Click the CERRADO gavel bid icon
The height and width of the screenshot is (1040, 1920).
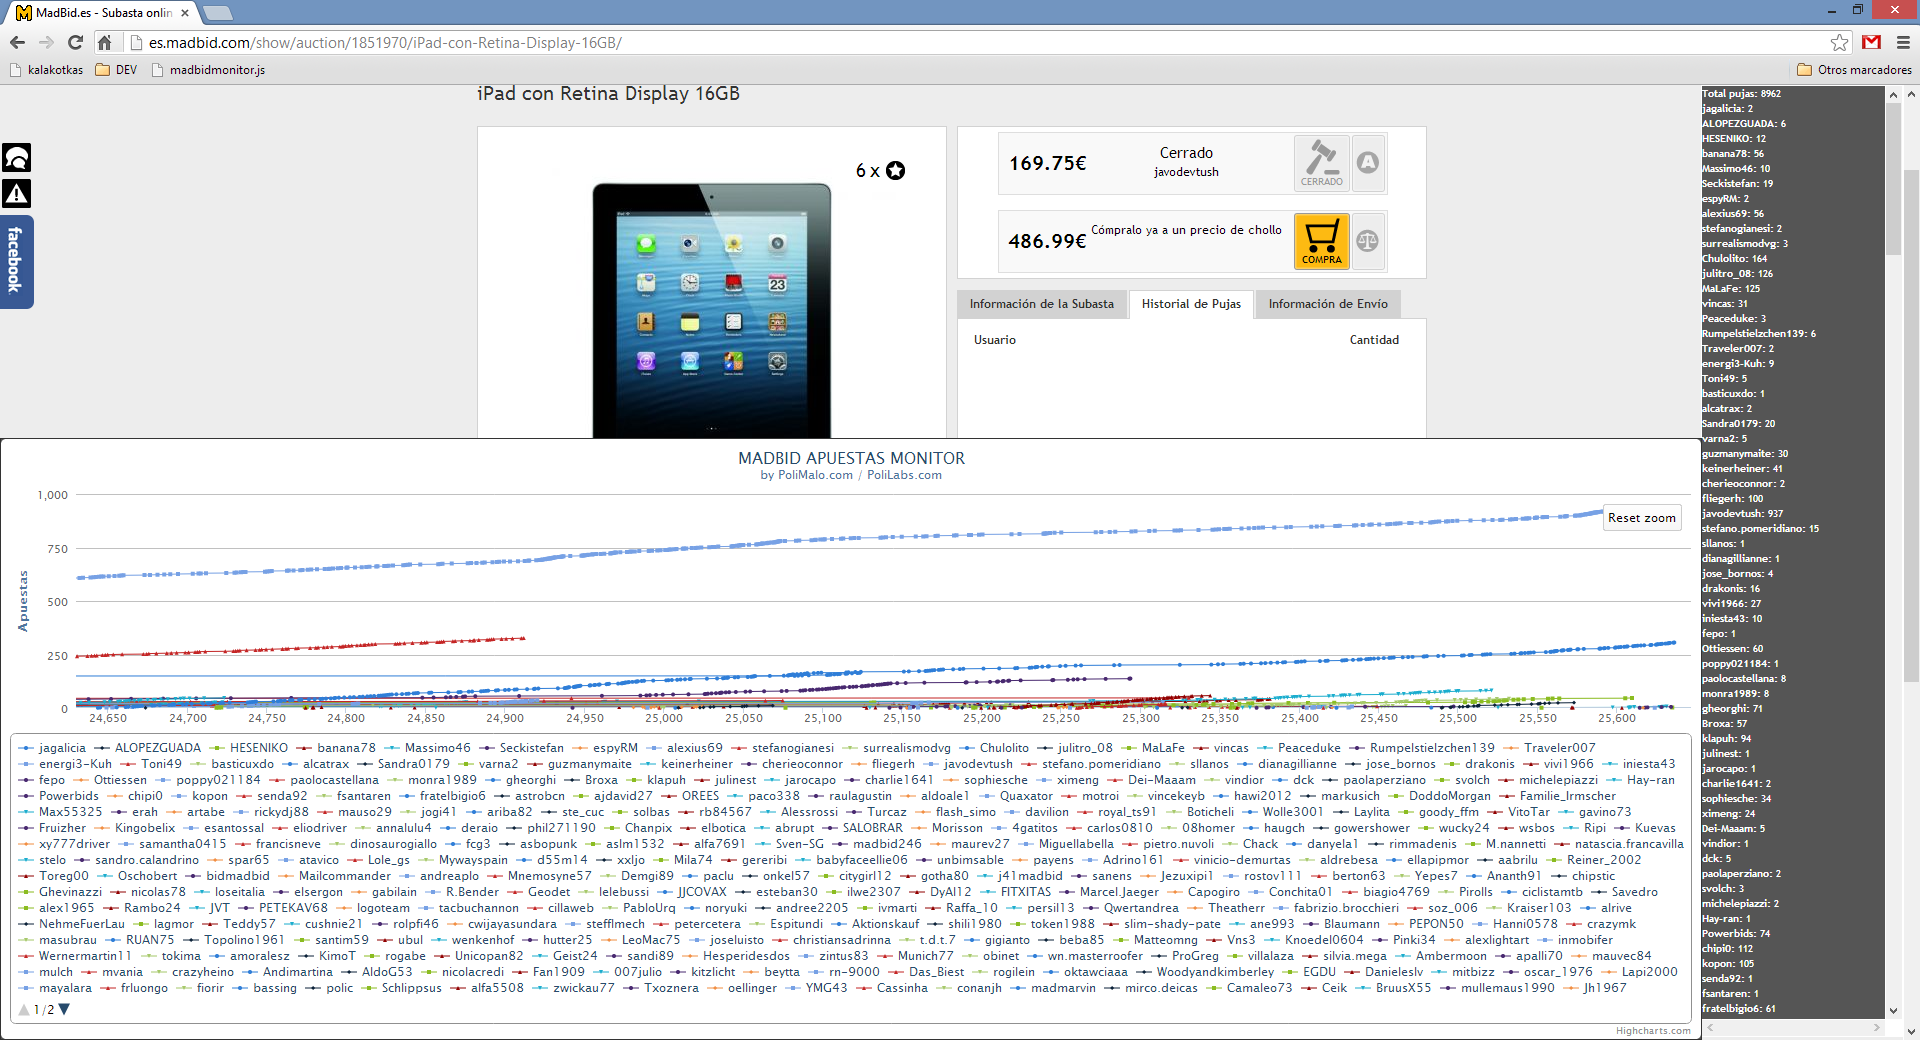point(1322,163)
